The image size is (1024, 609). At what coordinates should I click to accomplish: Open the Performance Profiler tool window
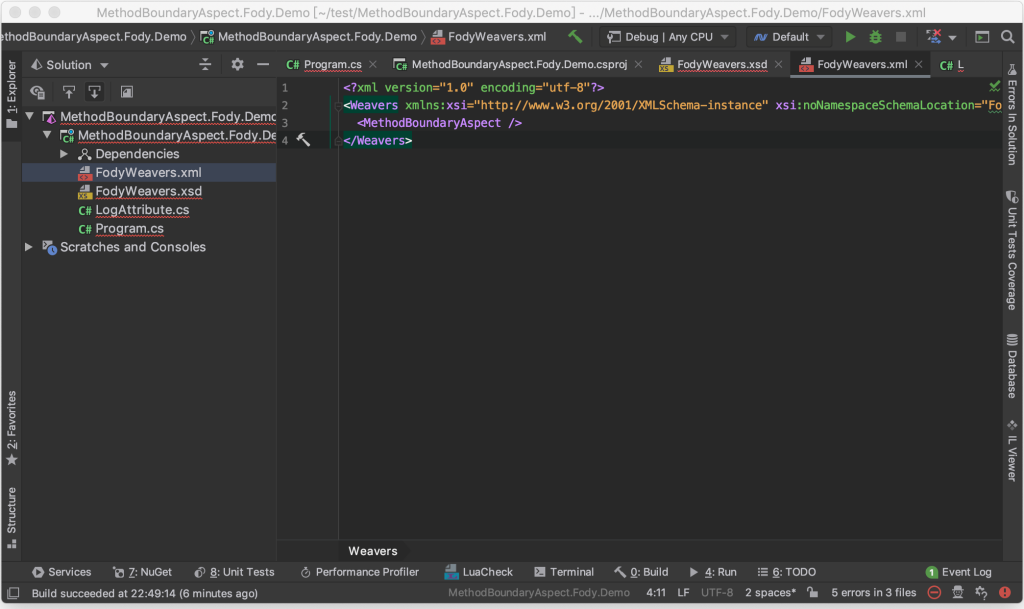(x=359, y=572)
